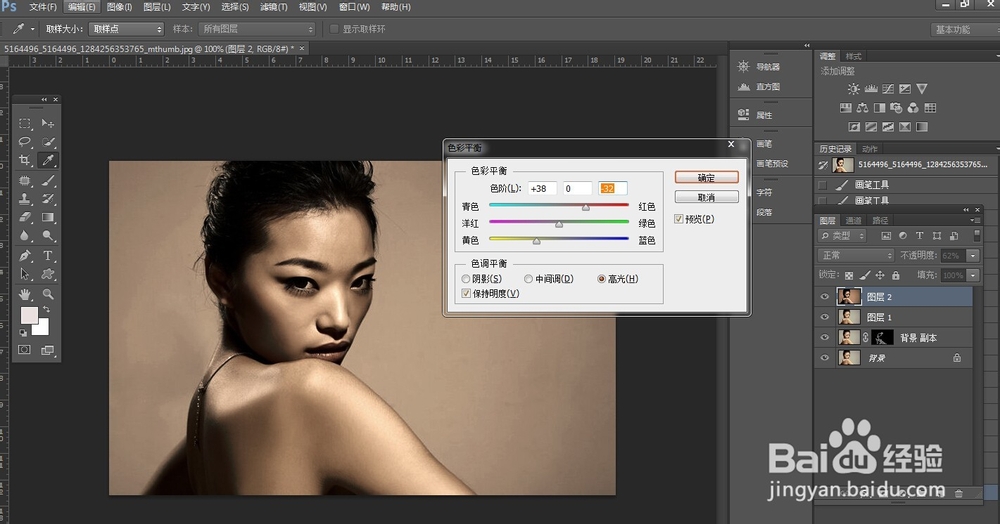
Task: Add a Color Balance adjustment
Action: tap(862, 108)
